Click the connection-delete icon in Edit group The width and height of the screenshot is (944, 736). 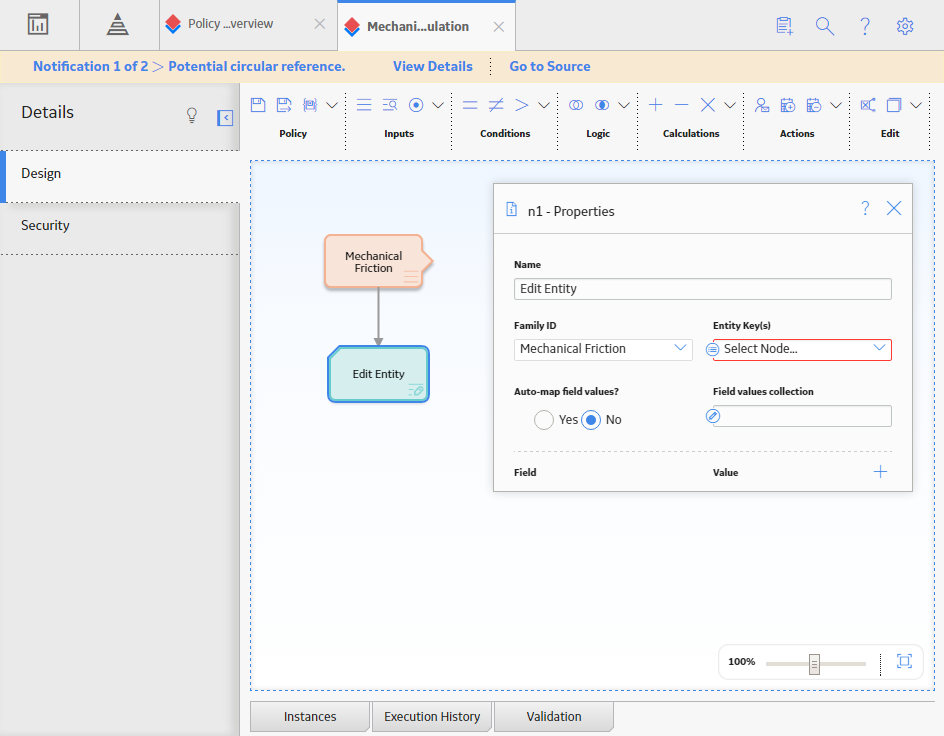click(868, 105)
